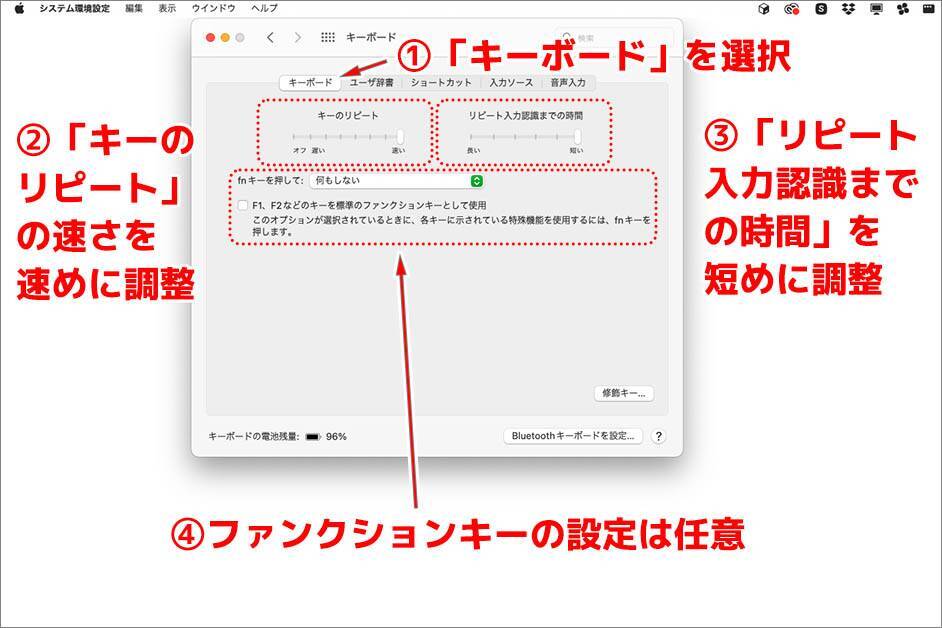Click the キーのリピート slider
The width and height of the screenshot is (942, 628).
(x=347, y=137)
